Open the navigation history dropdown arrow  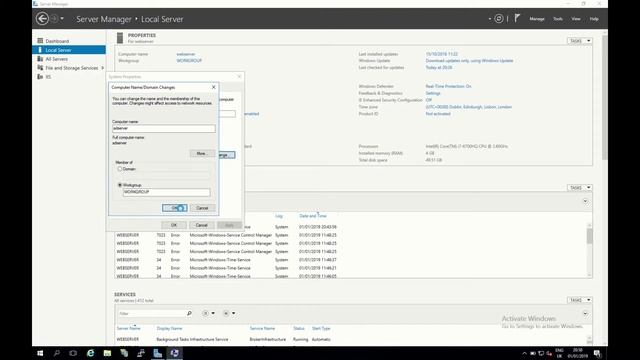point(62,18)
